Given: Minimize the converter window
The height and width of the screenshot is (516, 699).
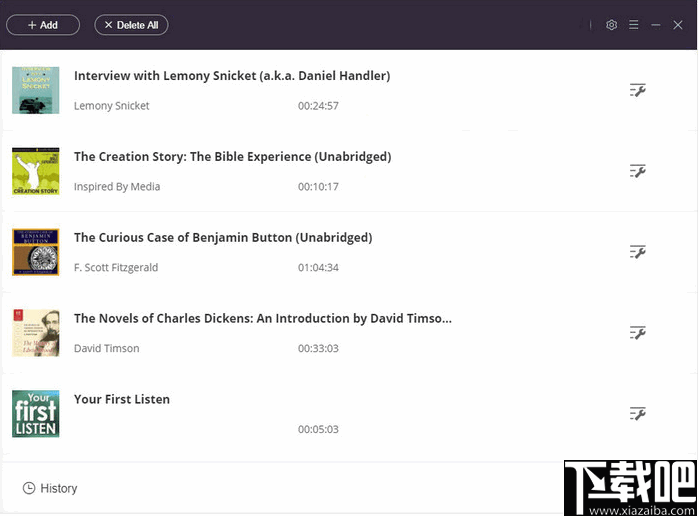Looking at the screenshot, I should pyautogui.click(x=655, y=25).
